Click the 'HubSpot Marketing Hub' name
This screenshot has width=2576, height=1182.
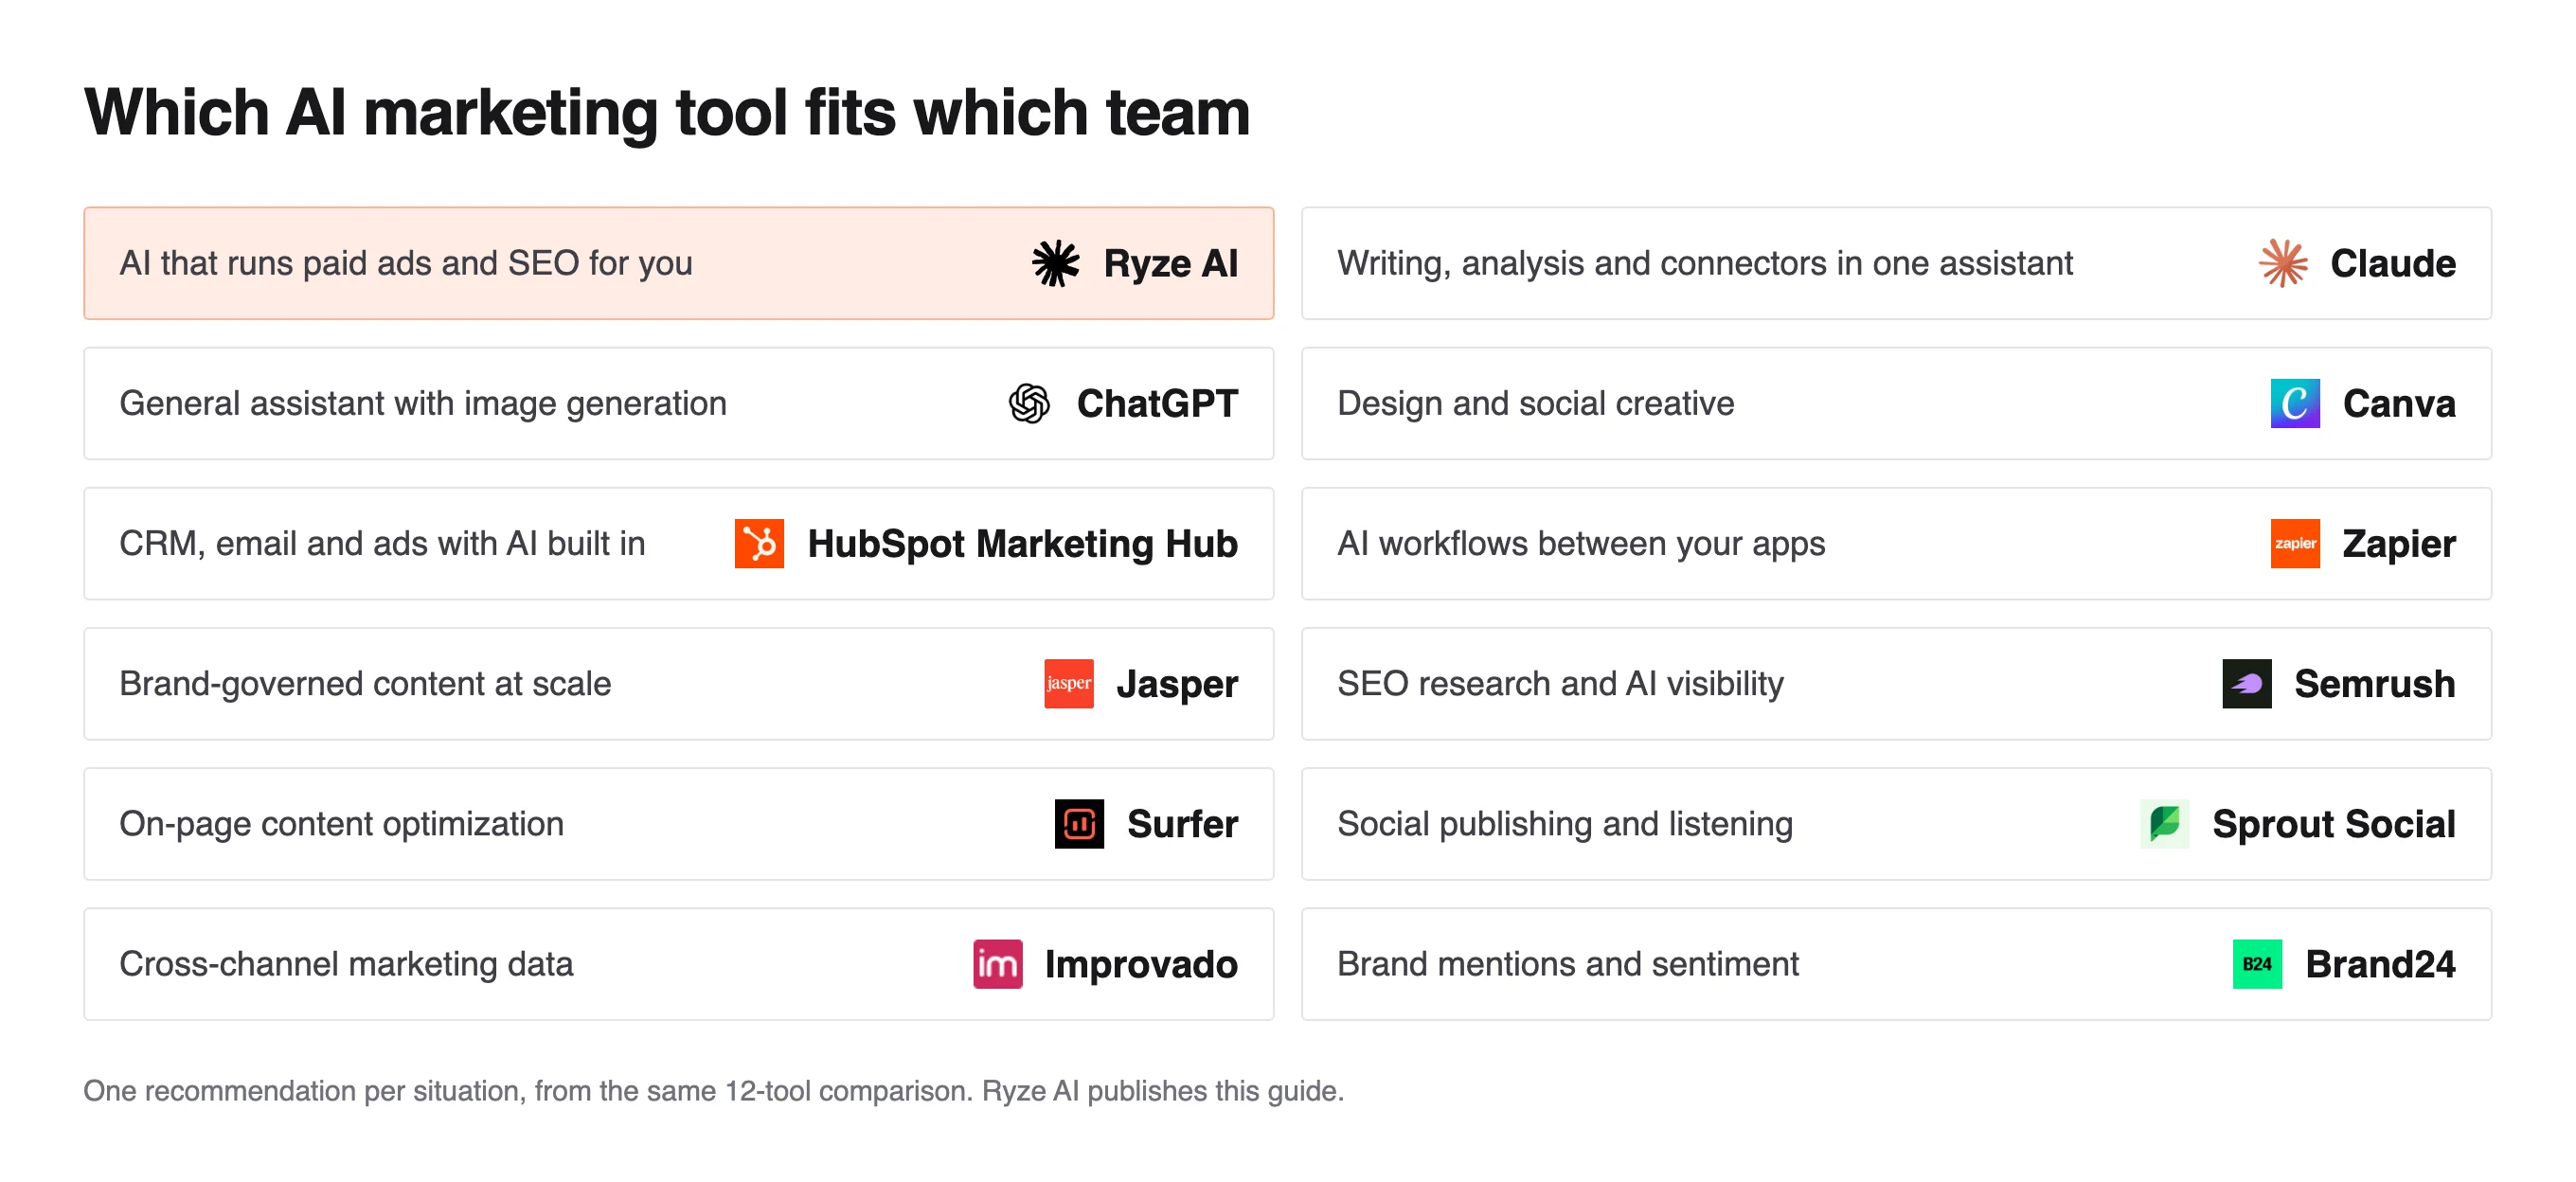pos(1023,544)
